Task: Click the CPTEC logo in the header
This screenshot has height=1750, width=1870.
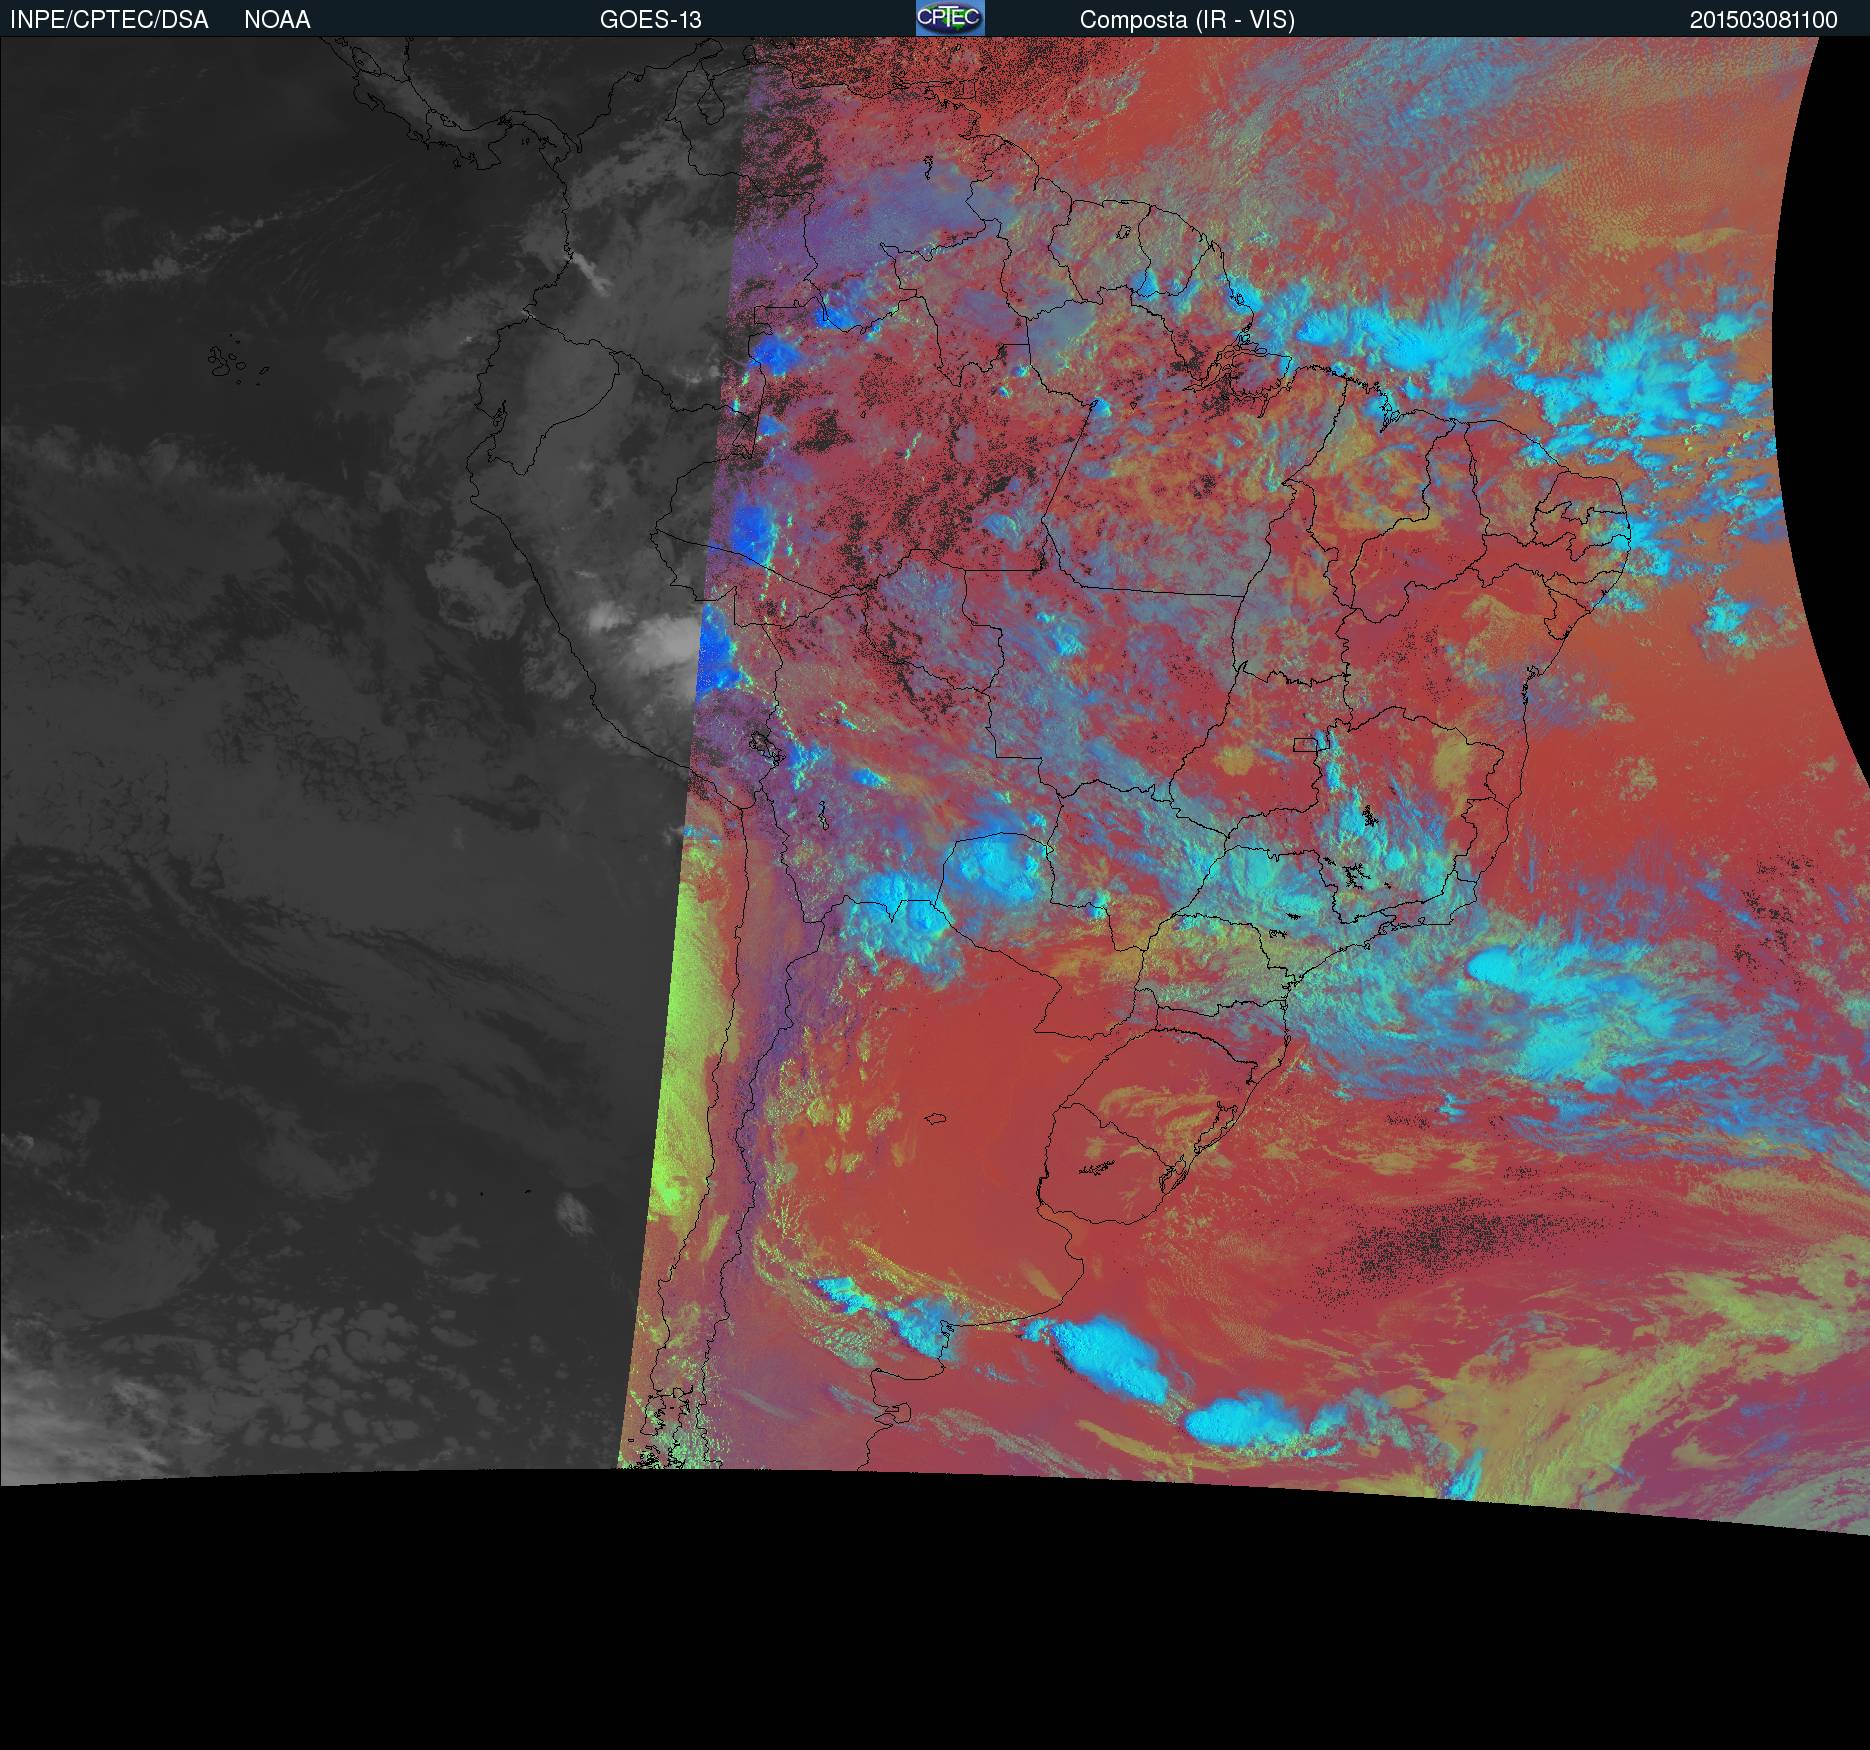Action: tap(950, 18)
